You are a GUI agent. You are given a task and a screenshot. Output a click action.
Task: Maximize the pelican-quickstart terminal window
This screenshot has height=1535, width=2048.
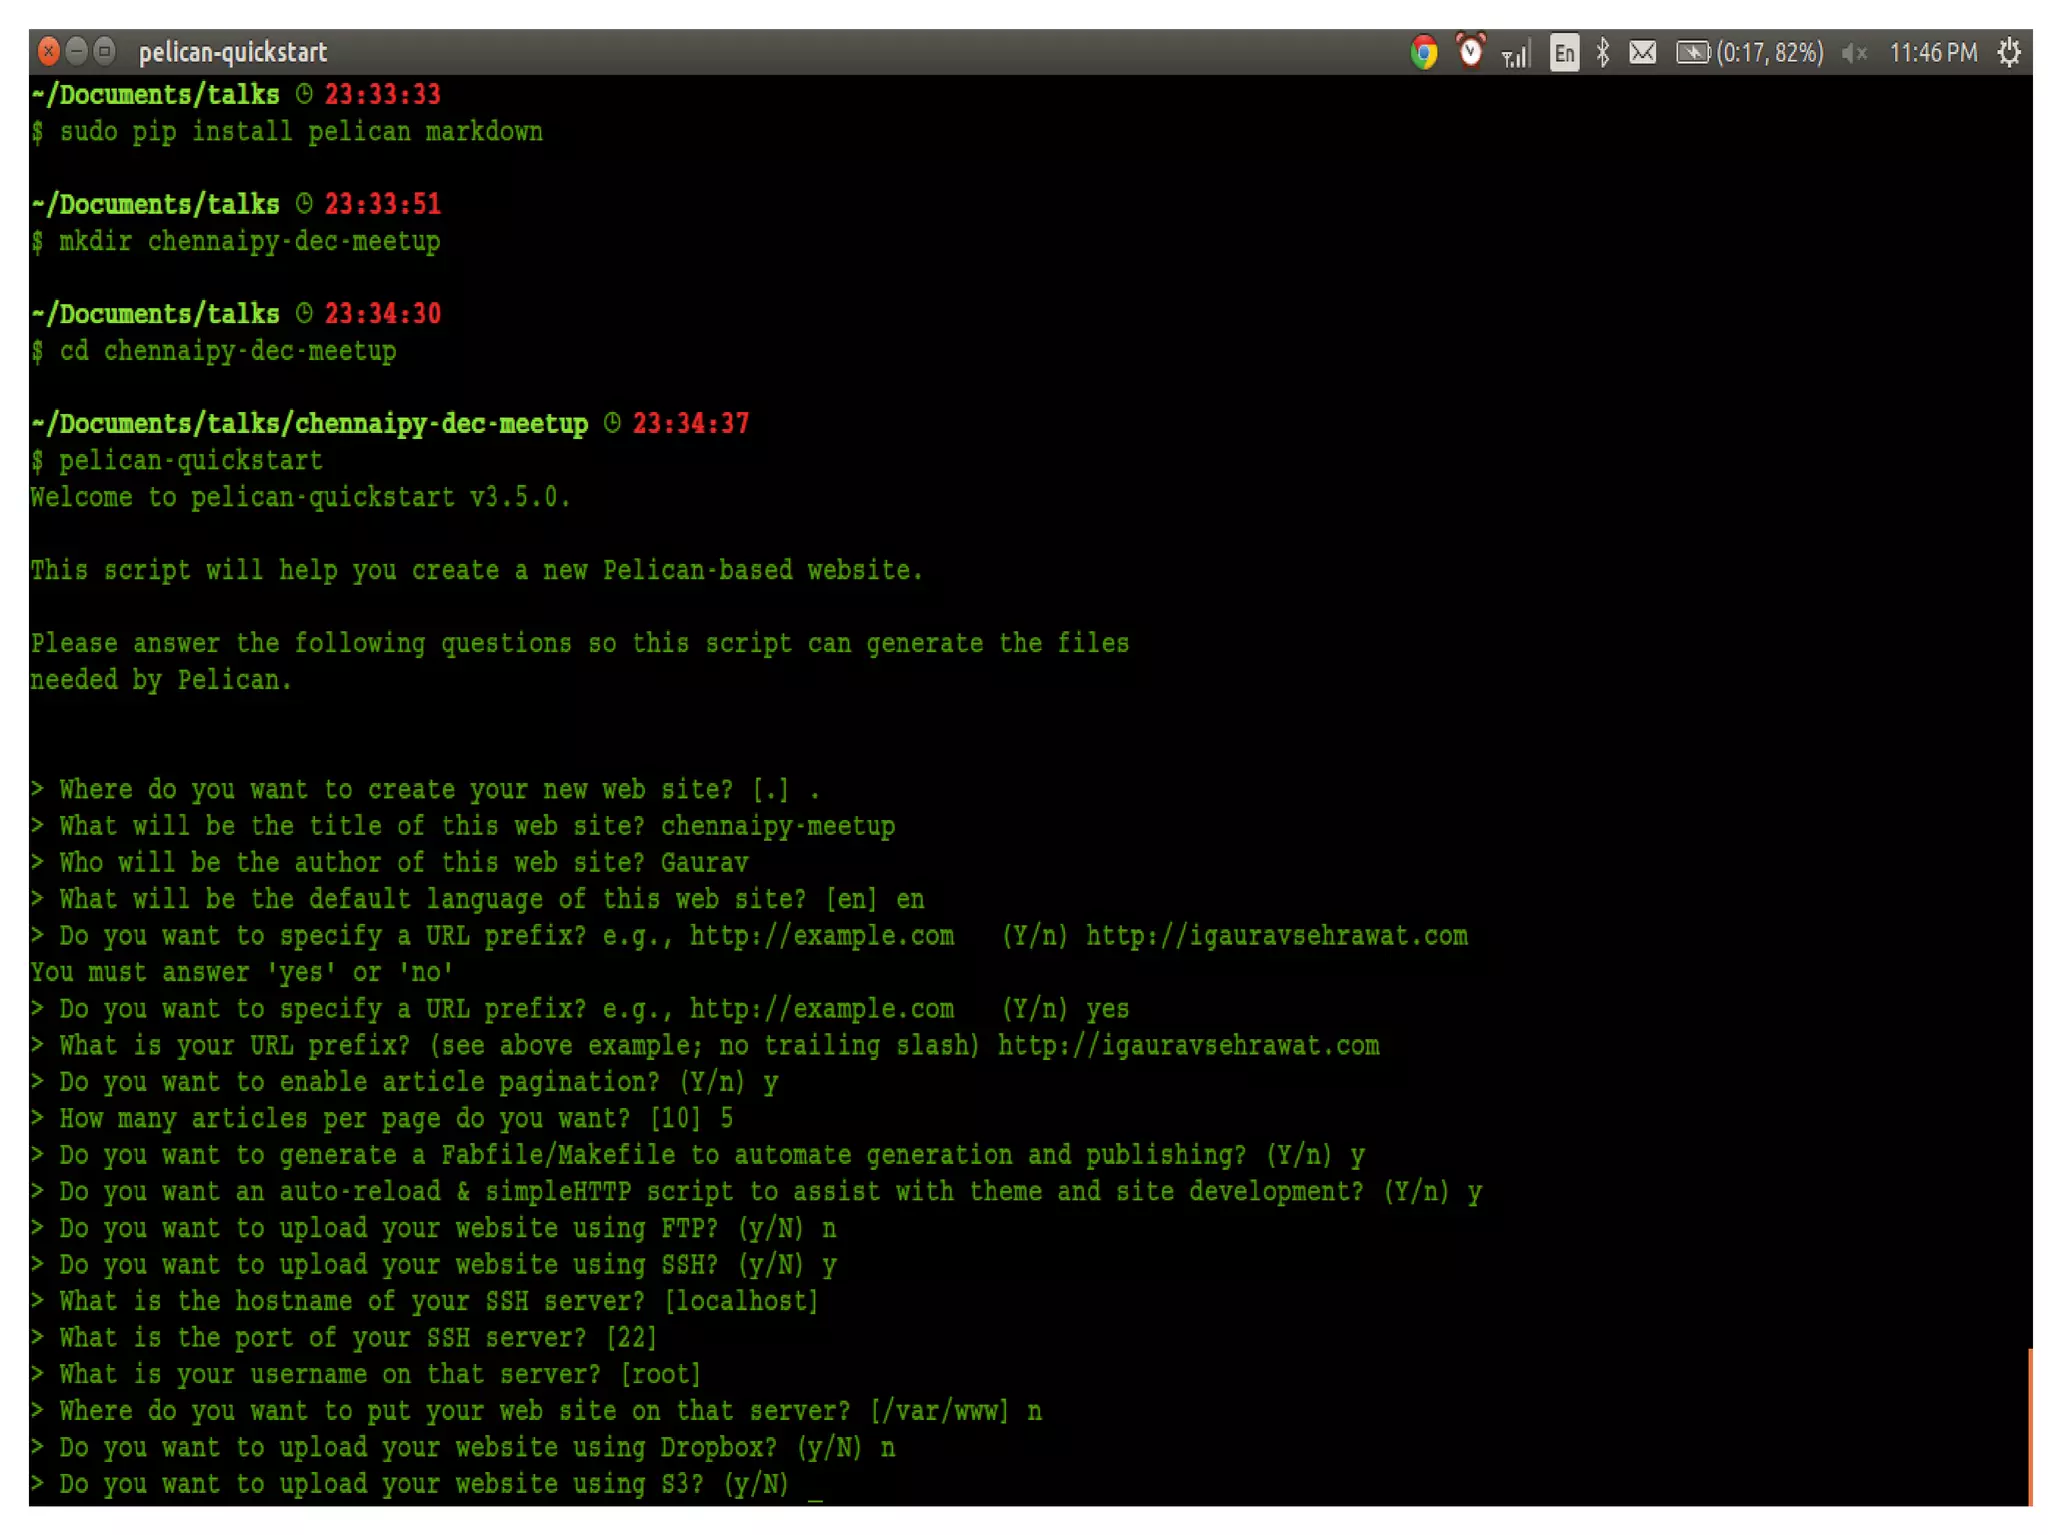tap(104, 51)
